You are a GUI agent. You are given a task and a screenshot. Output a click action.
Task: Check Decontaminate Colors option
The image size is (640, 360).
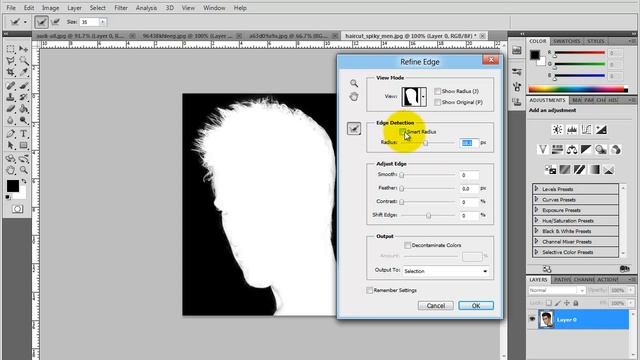[407, 245]
